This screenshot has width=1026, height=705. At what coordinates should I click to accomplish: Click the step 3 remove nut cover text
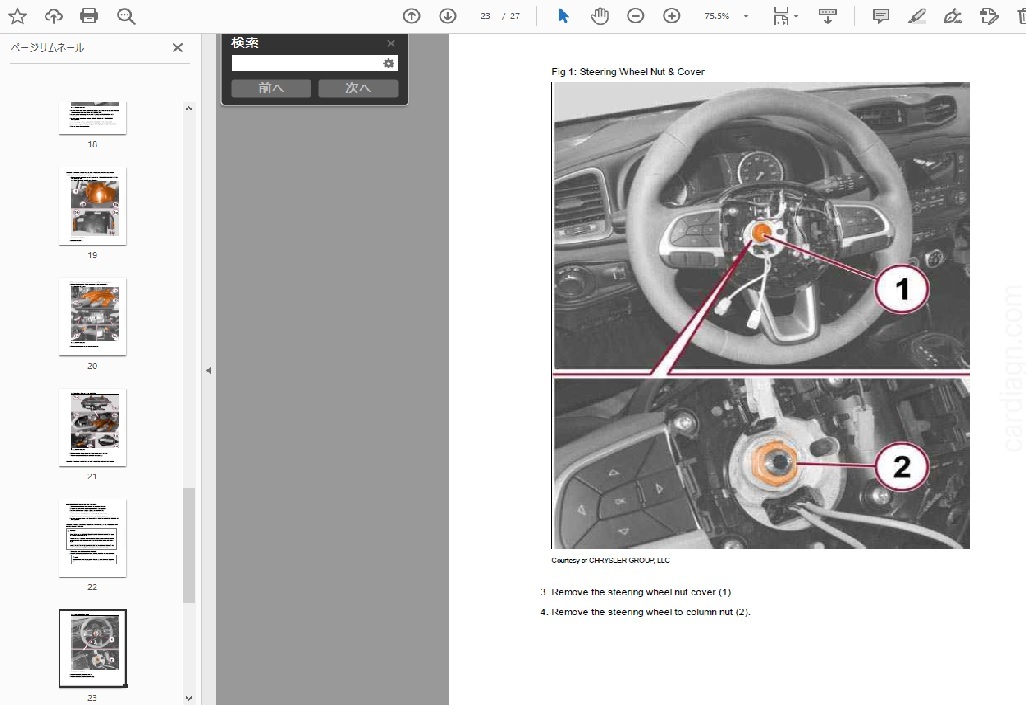click(x=635, y=592)
